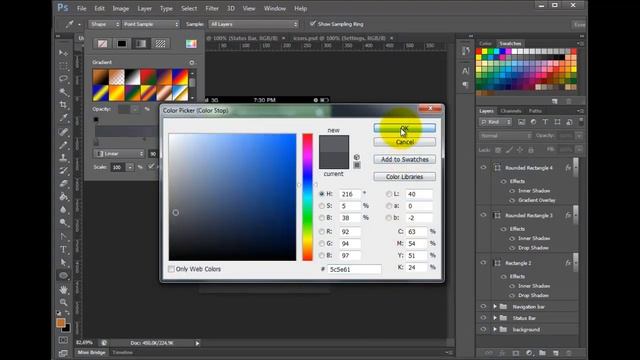Switch to the Paths tab
The width and height of the screenshot is (640, 360).
point(535,111)
